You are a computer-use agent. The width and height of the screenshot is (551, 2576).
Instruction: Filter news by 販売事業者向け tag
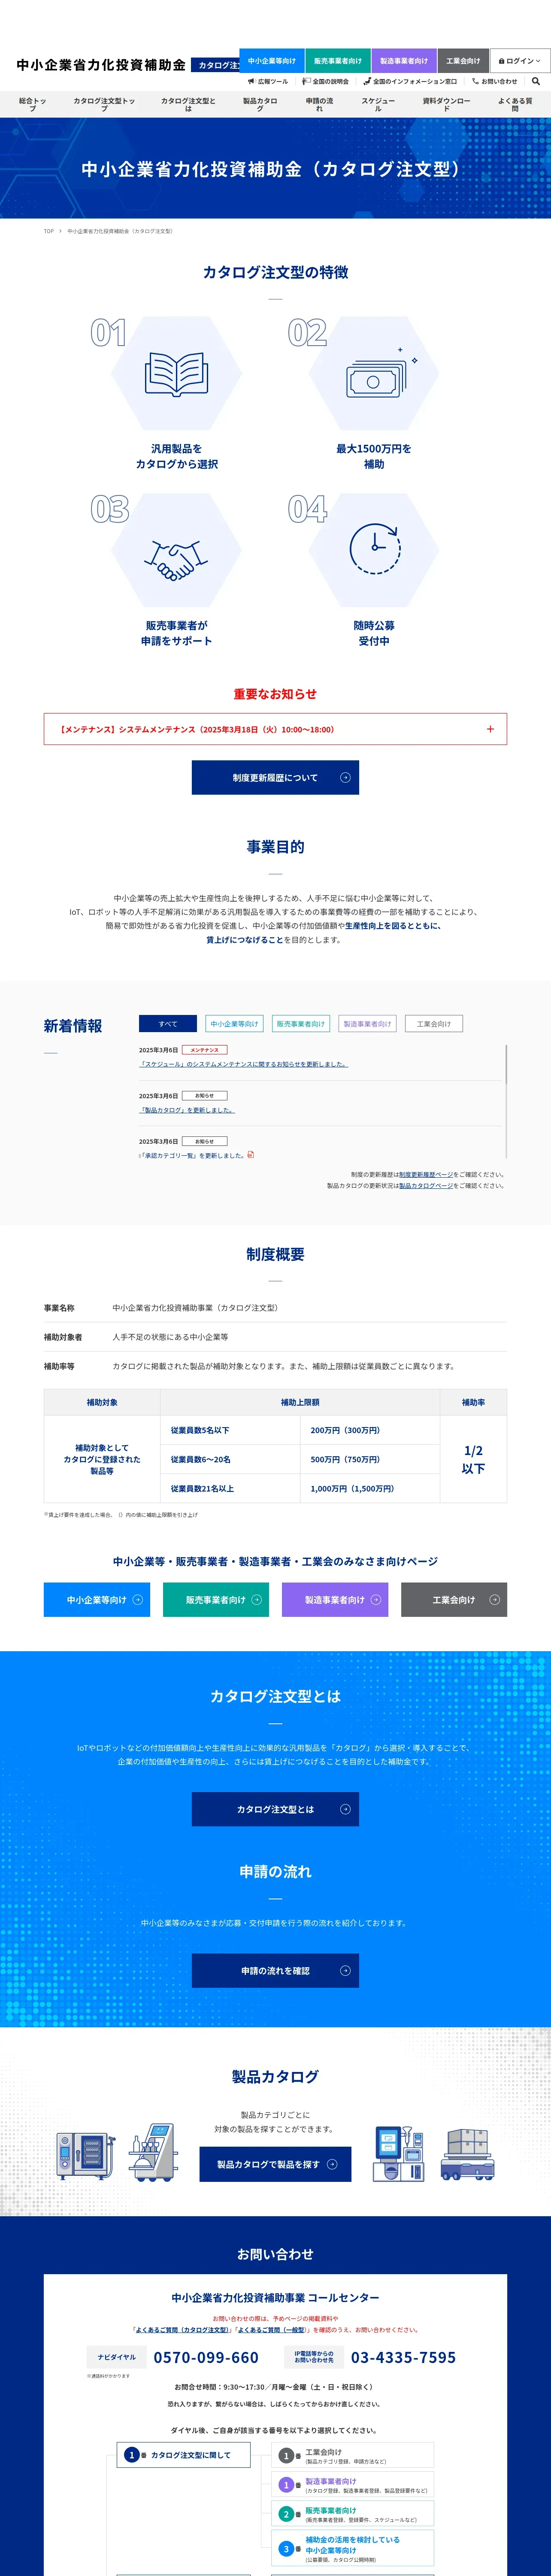[301, 1023]
